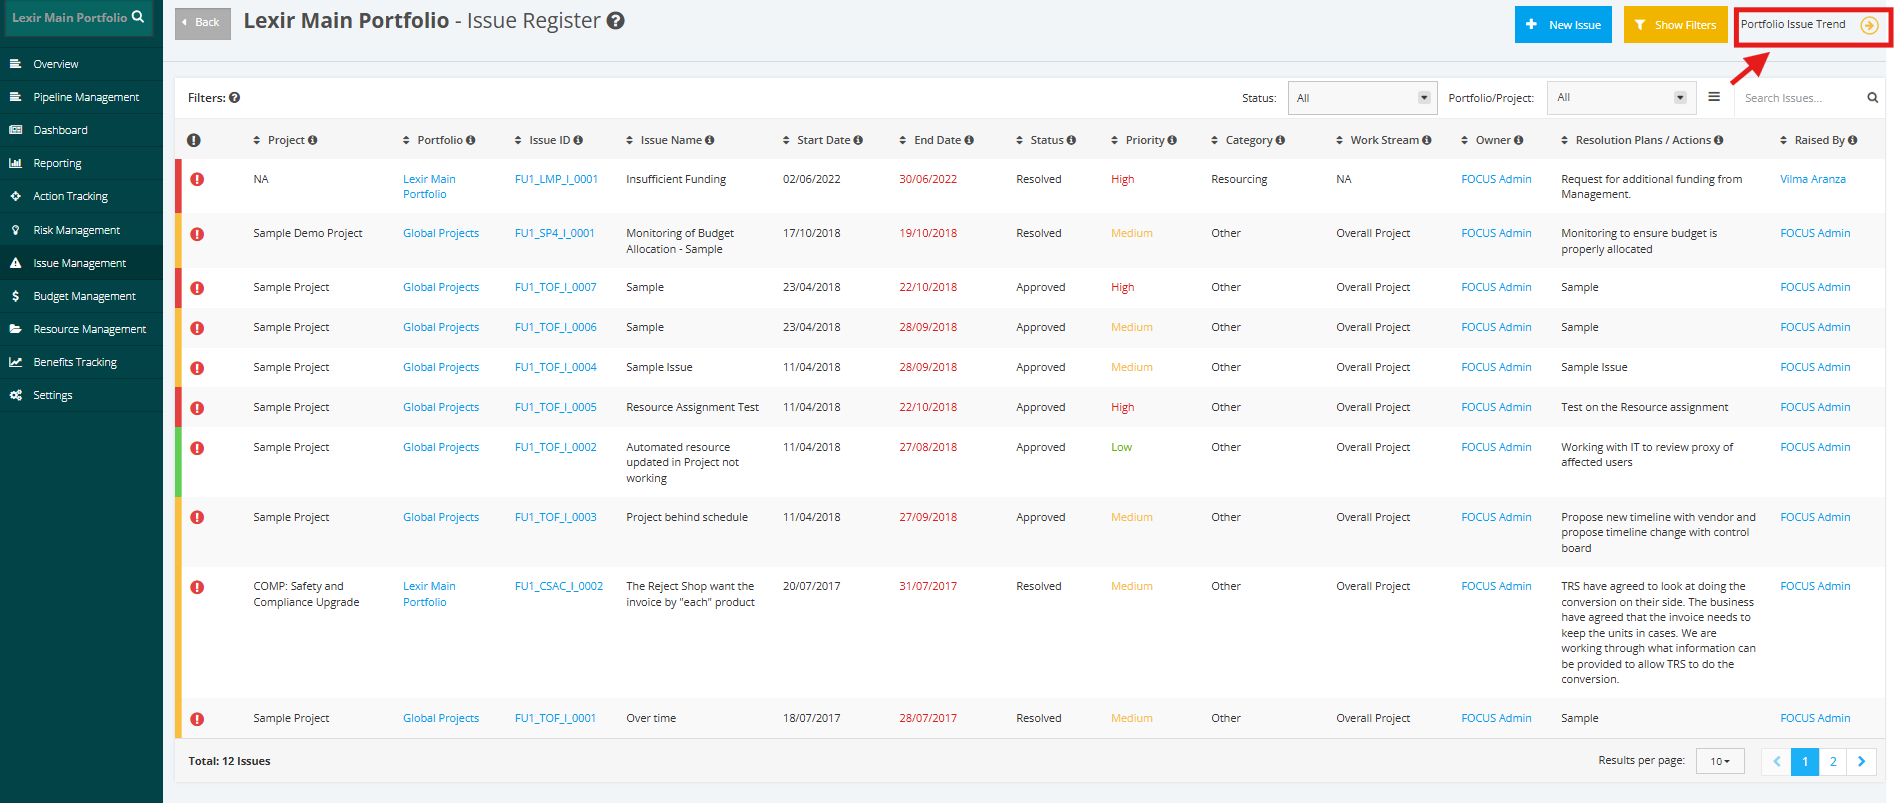Click the info icon beside Resolution Plans column
The width and height of the screenshot is (1894, 803).
pyautogui.click(x=1719, y=140)
